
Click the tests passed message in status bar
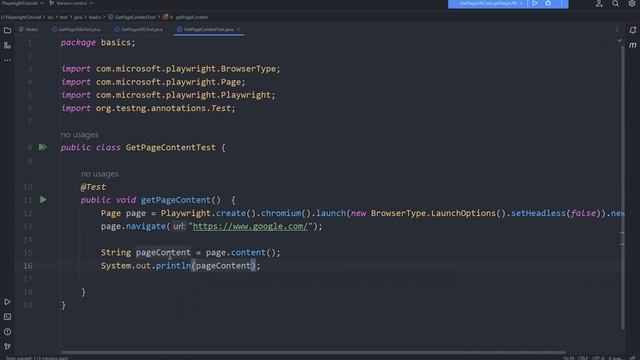point(37,358)
